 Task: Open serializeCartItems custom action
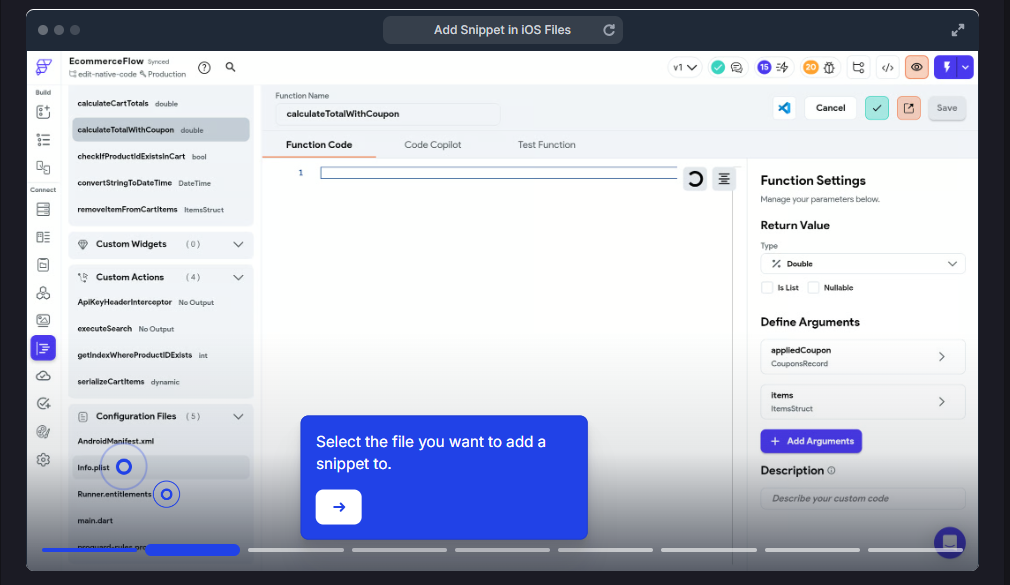[x=160, y=381]
